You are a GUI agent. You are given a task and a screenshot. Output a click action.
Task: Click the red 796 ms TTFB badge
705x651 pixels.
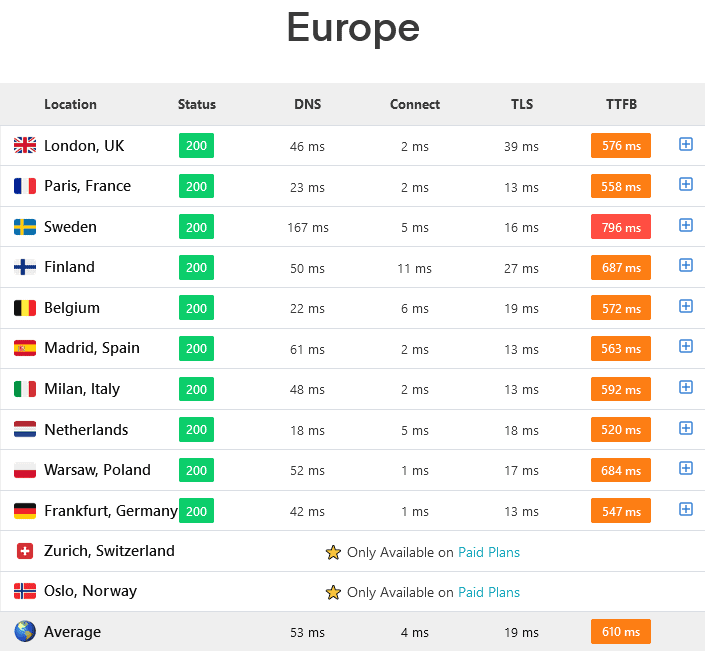coord(621,227)
